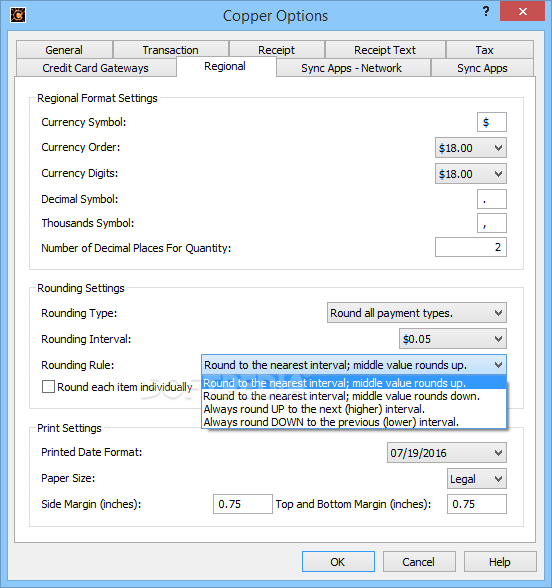Switch to the Receipt Text tab

coord(385,50)
